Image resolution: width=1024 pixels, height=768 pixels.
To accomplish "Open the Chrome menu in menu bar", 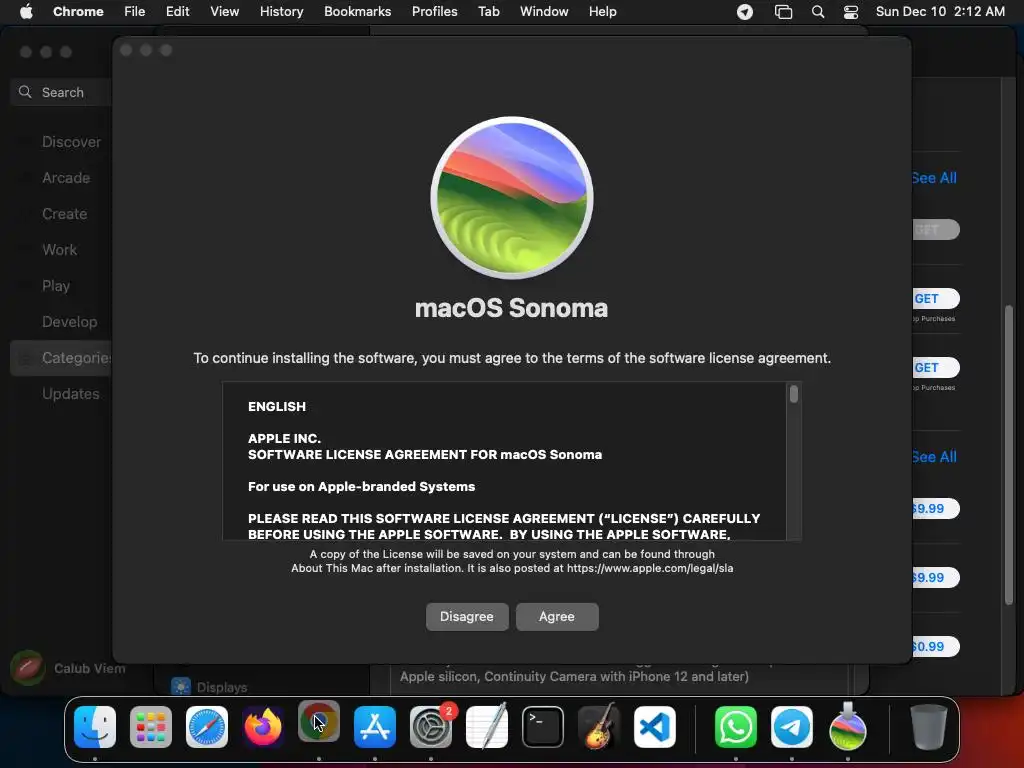I will coord(78,11).
